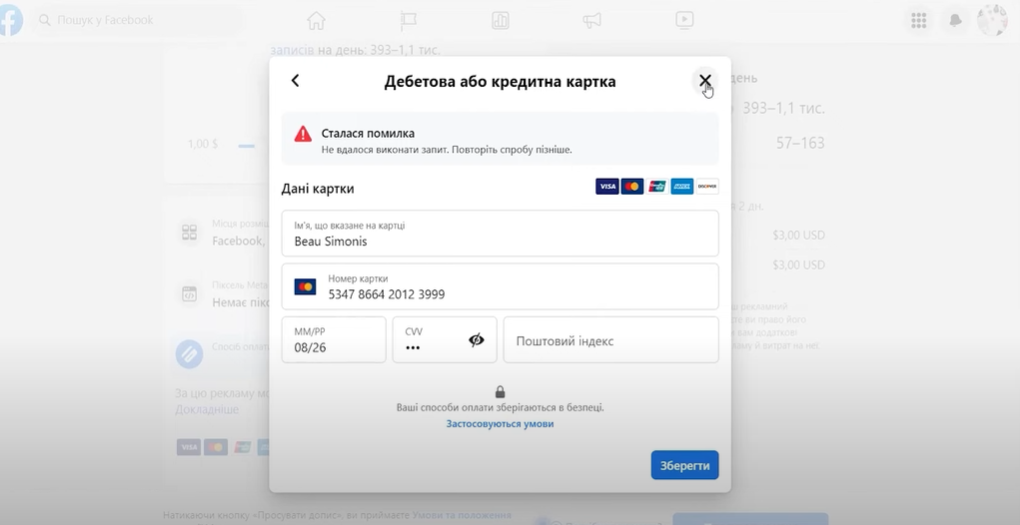Click the Умови та положення link
The image size is (1020, 525).
point(461,515)
